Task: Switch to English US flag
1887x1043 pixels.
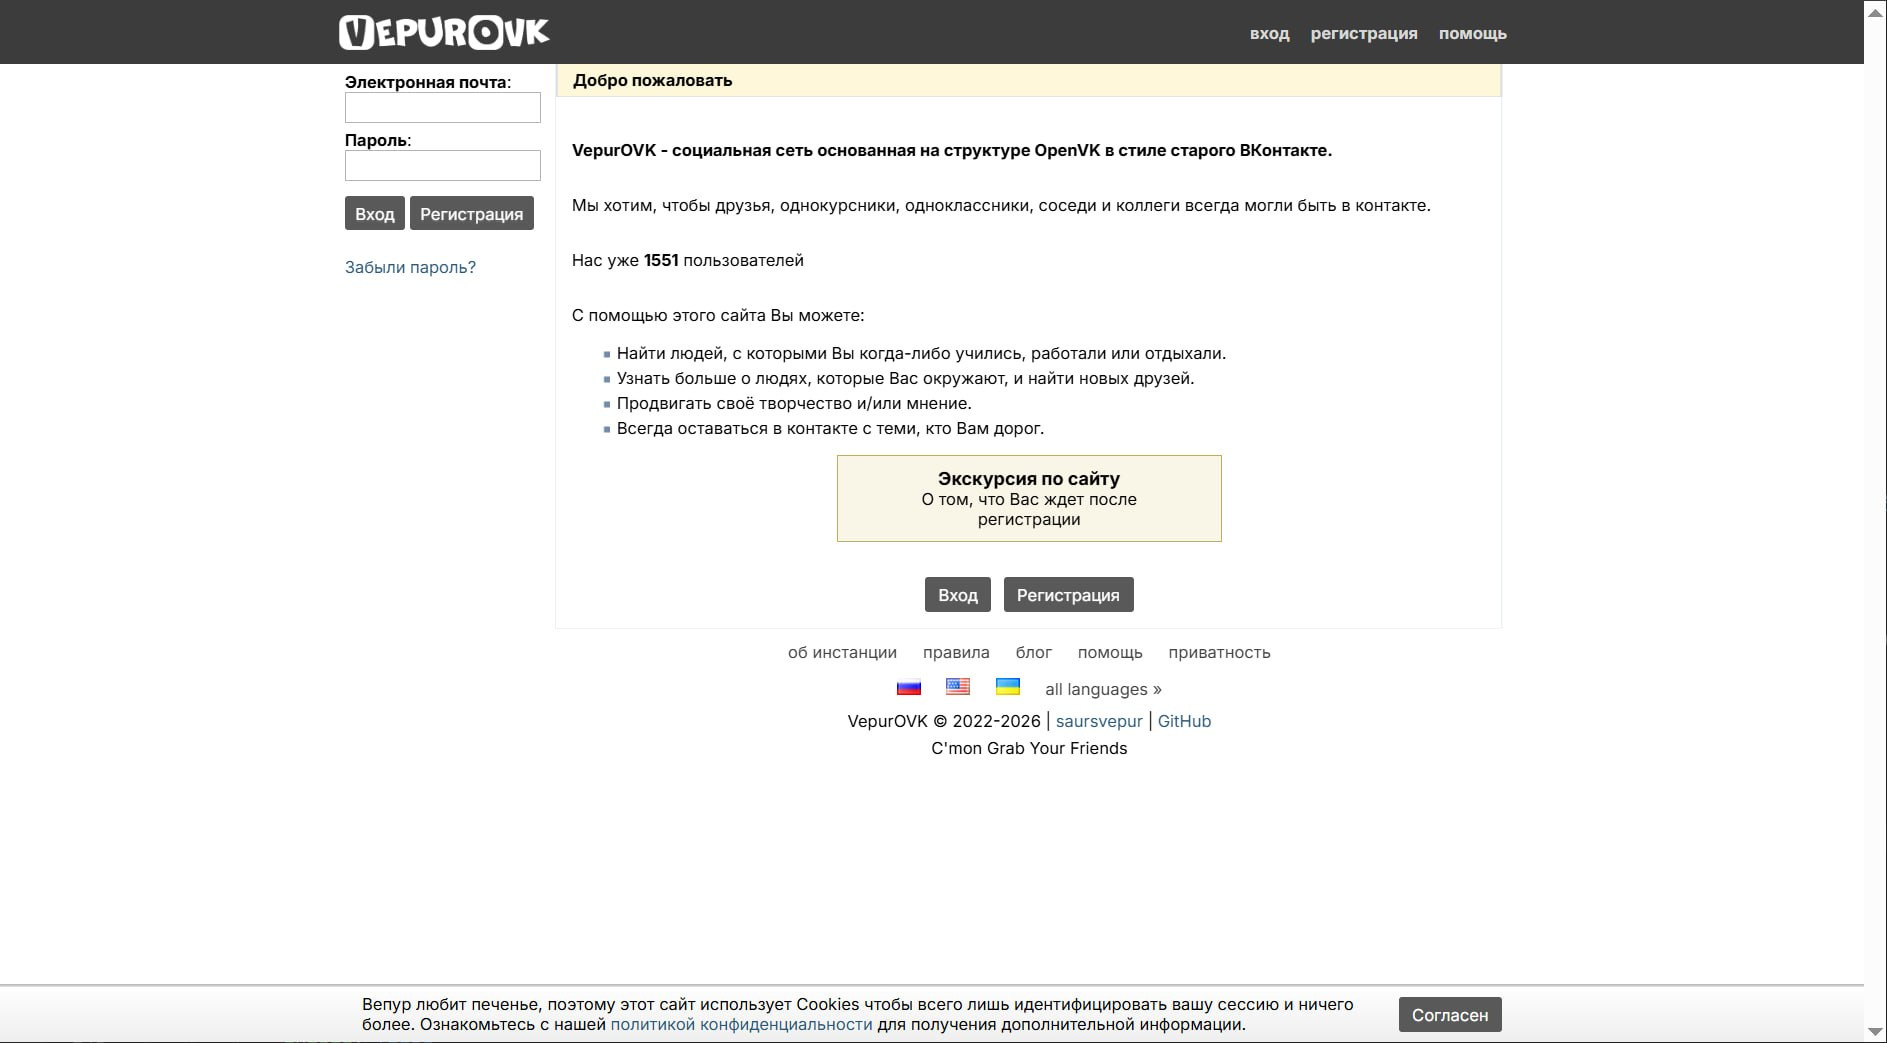Action: tap(958, 687)
